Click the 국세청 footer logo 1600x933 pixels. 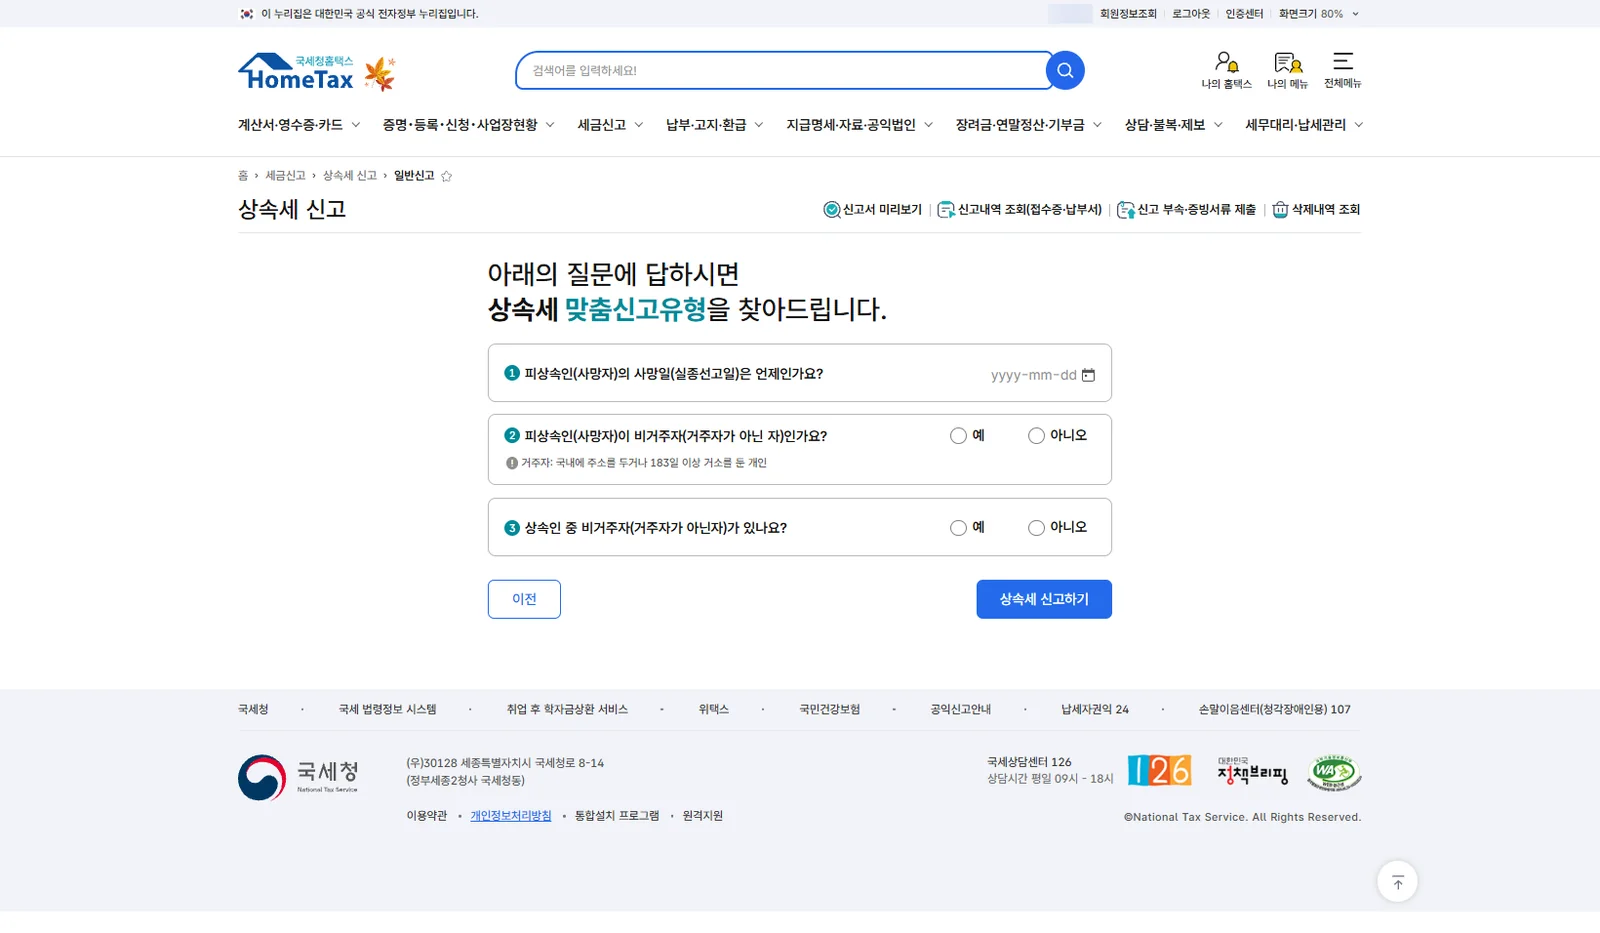point(298,777)
